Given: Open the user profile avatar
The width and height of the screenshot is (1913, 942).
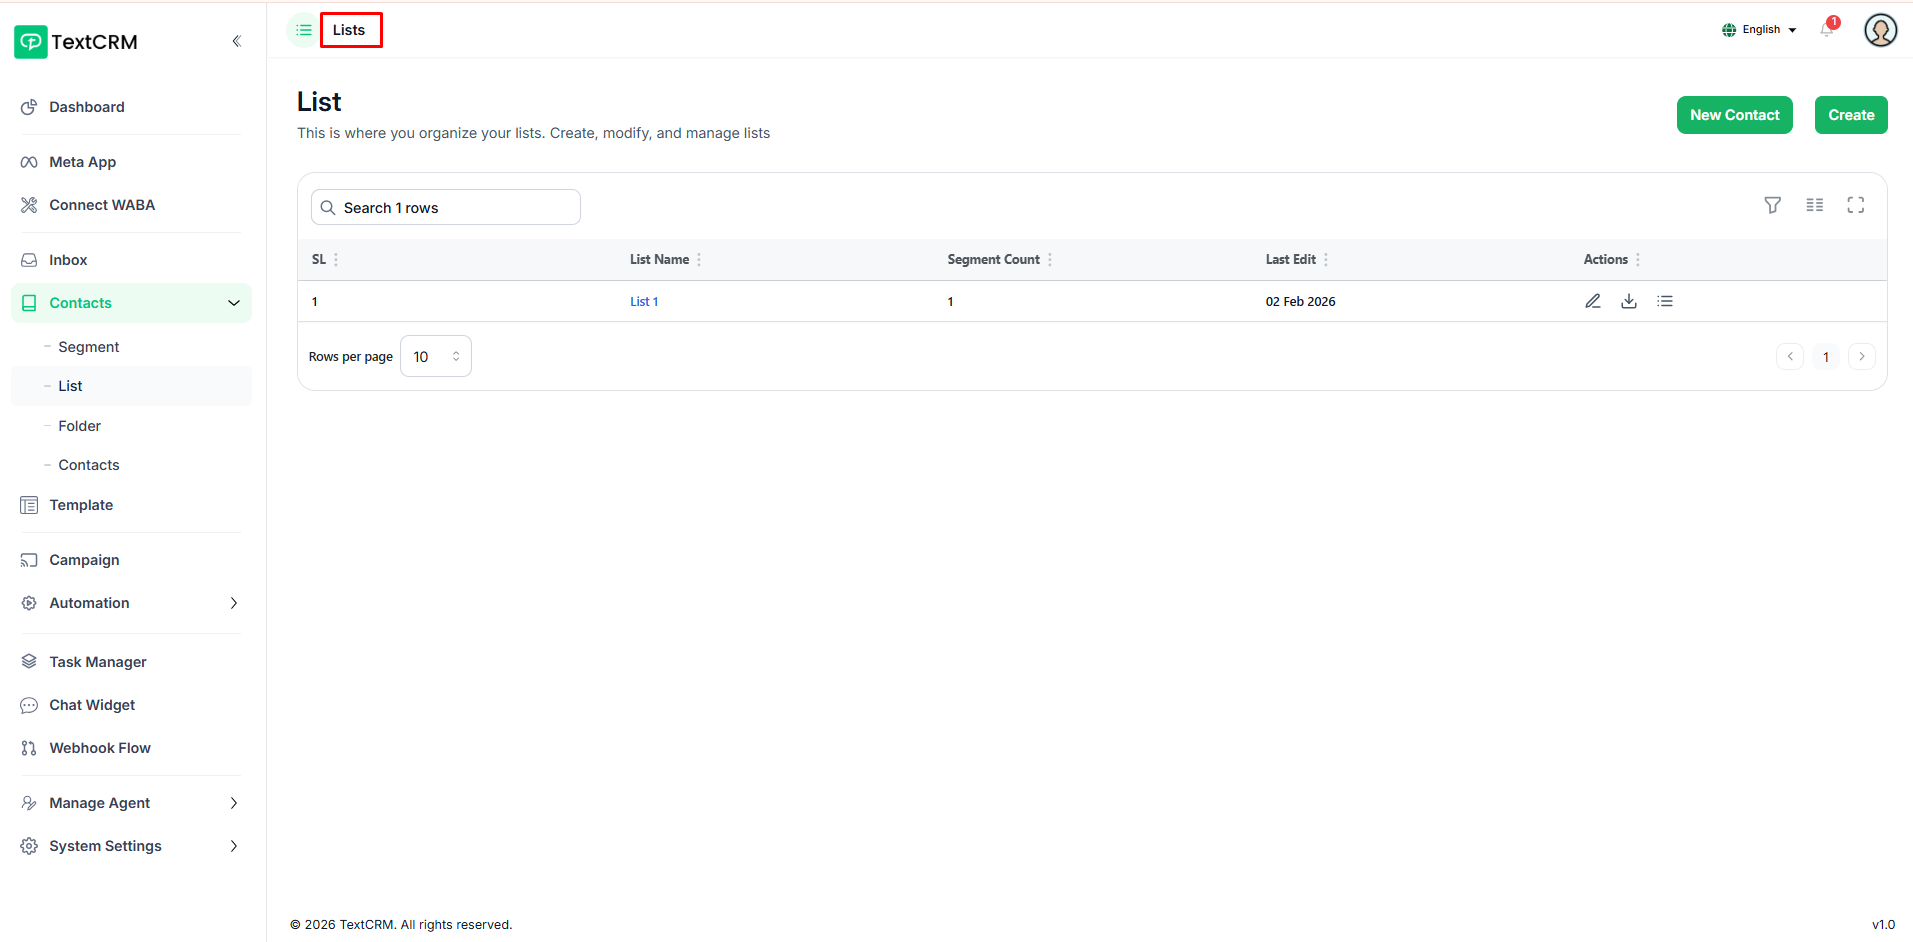Looking at the screenshot, I should 1880,30.
